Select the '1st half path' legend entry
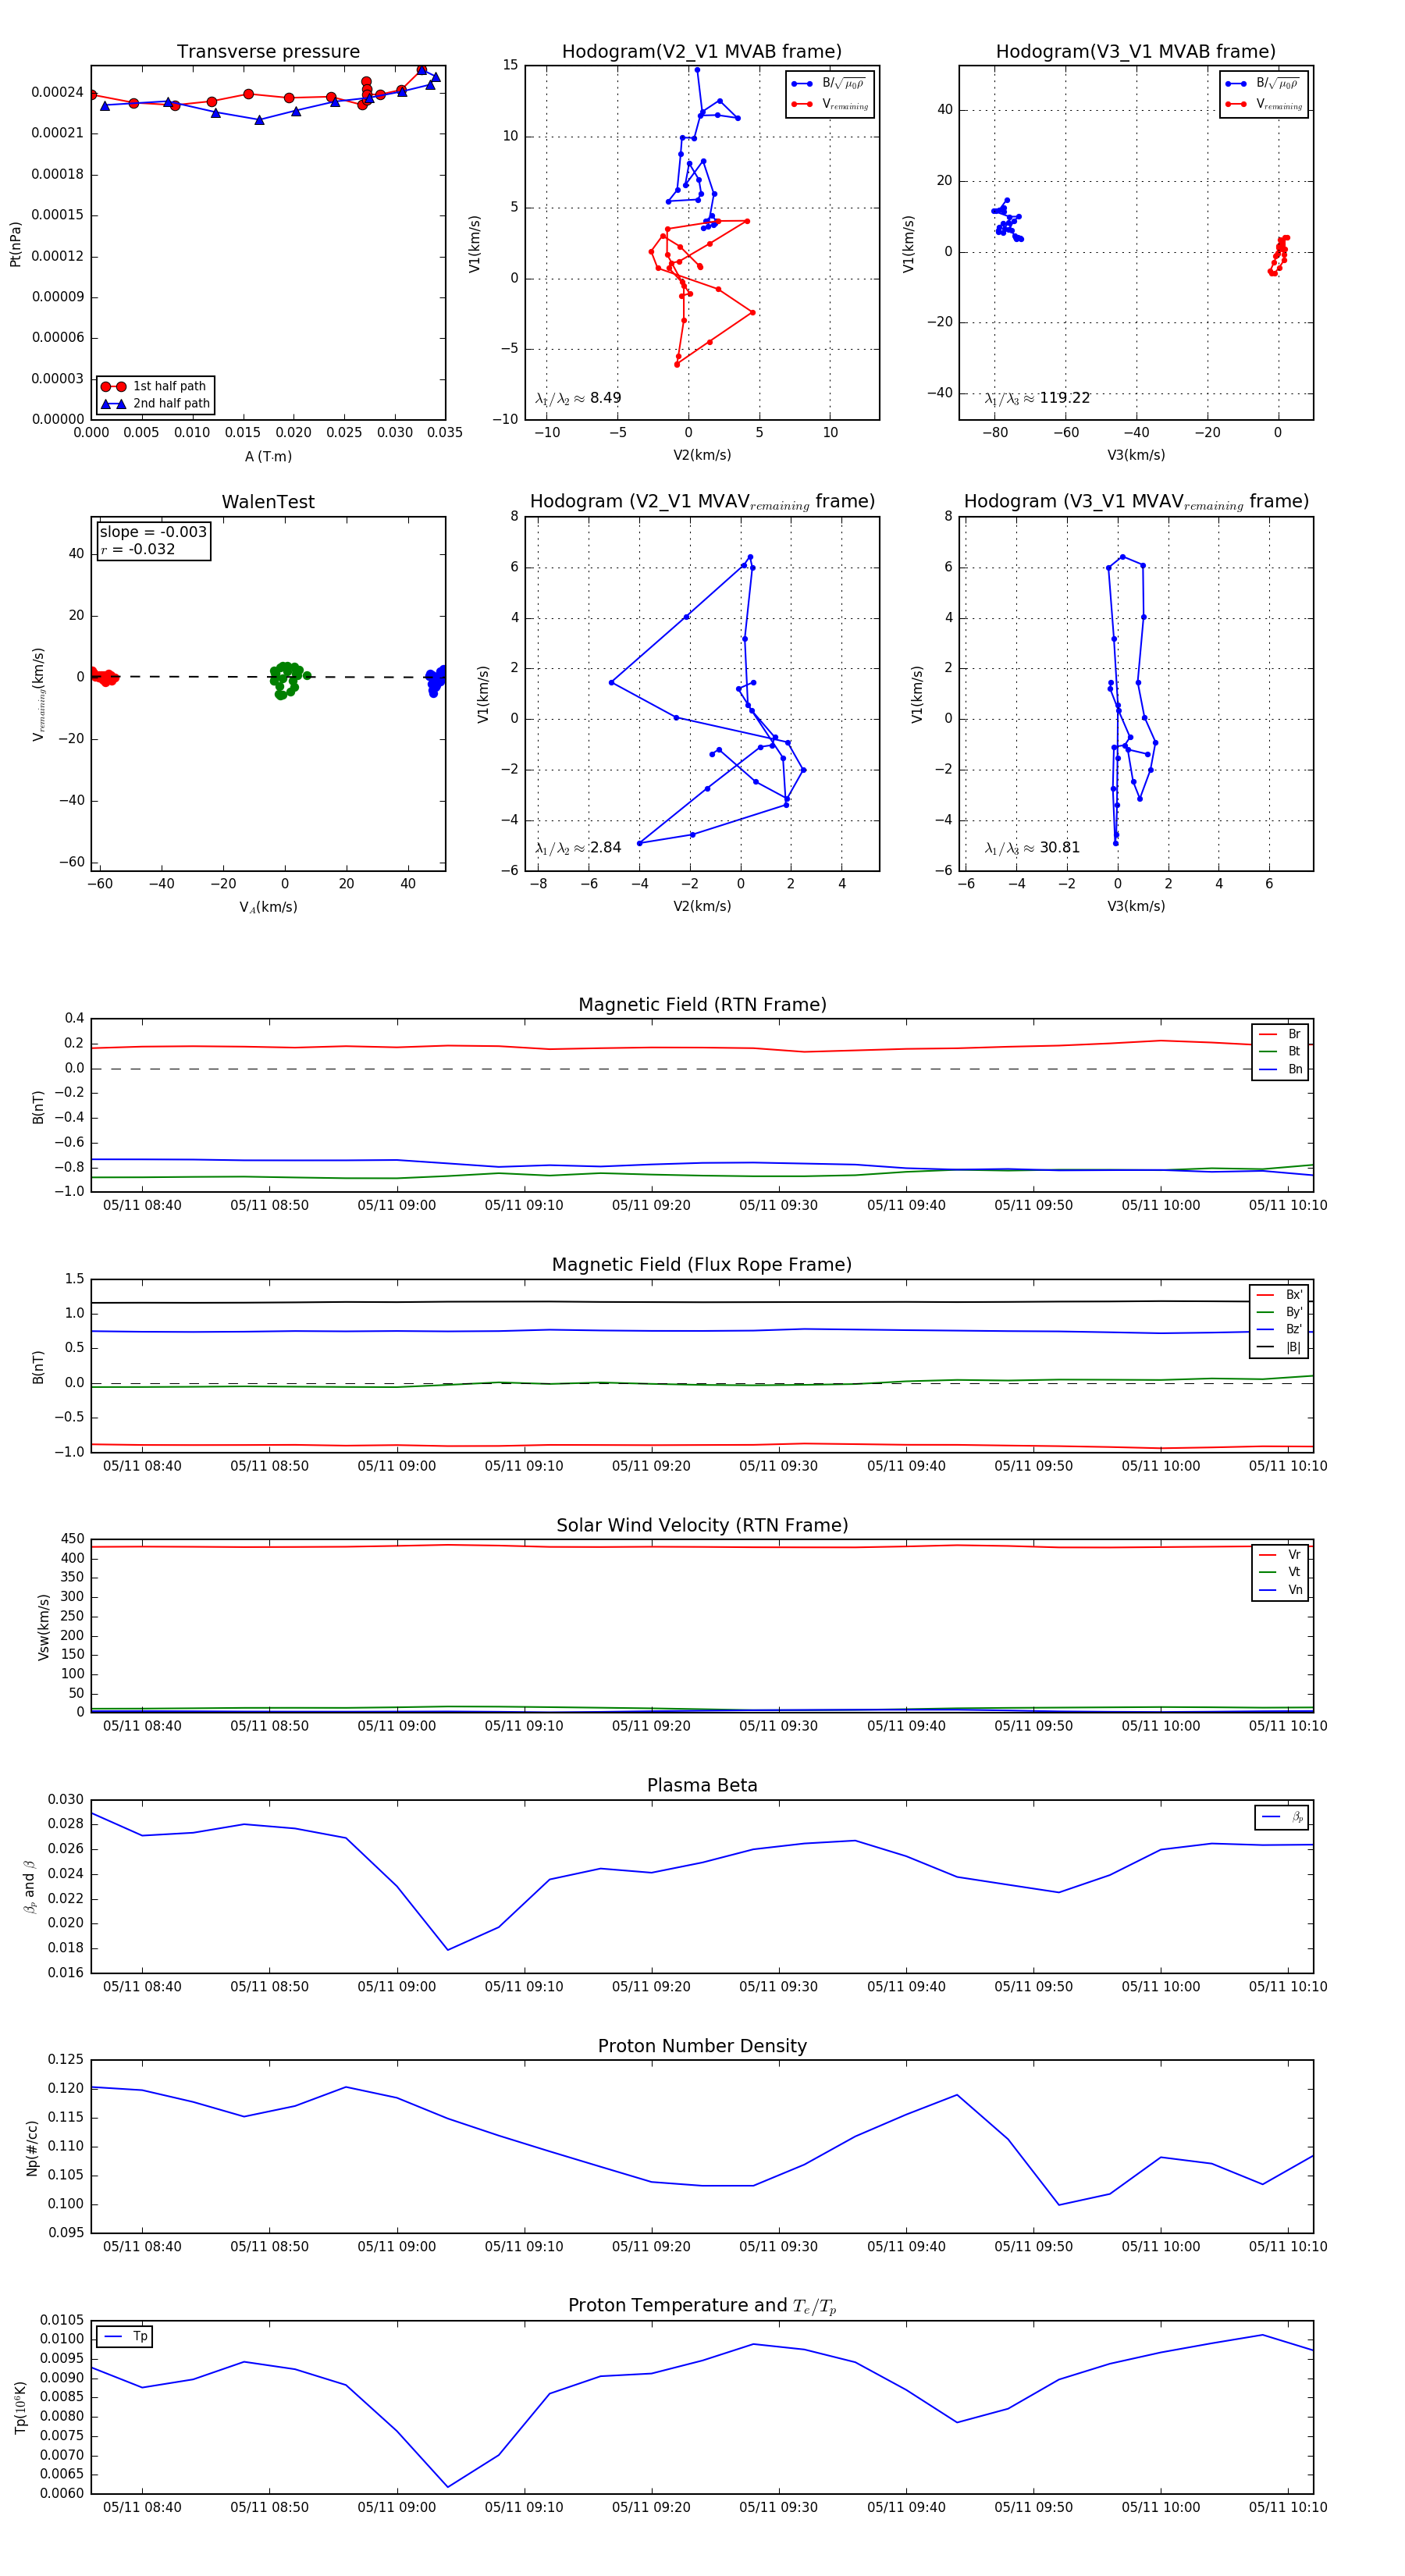This screenshot has width=1405, height=2576. (x=155, y=386)
